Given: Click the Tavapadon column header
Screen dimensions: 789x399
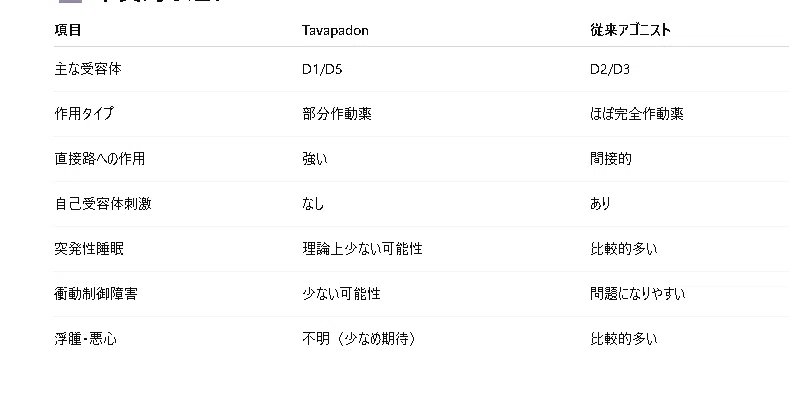Looking at the screenshot, I should coord(335,30).
